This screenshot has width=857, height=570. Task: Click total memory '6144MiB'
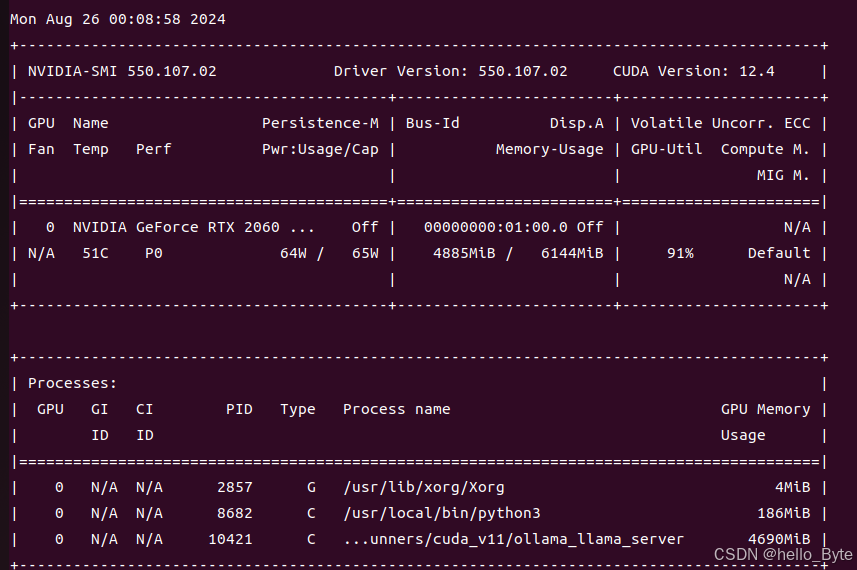coord(572,254)
